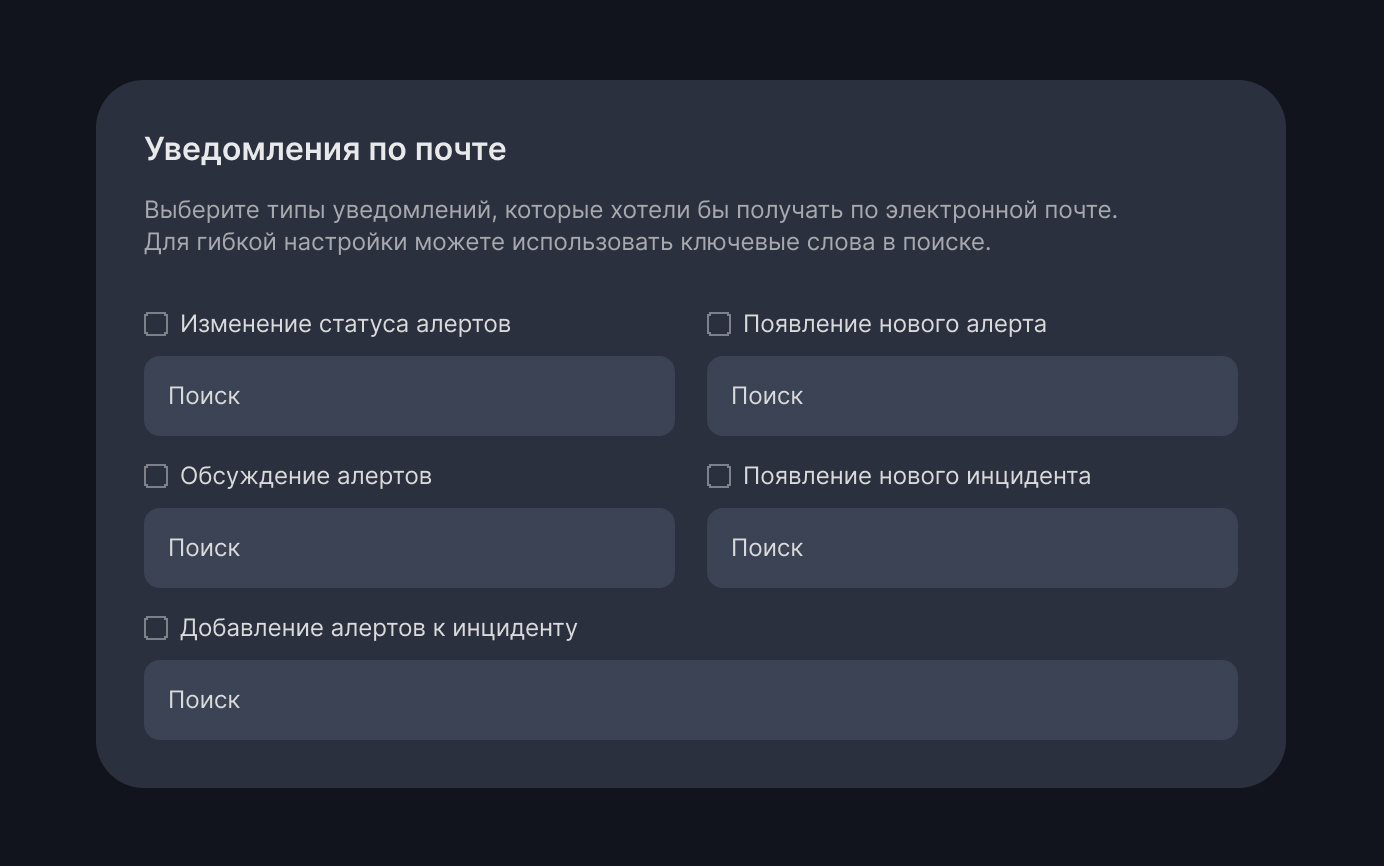Click the wide search field at the bottom
This screenshot has height=866, width=1384.
[x=691, y=700]
